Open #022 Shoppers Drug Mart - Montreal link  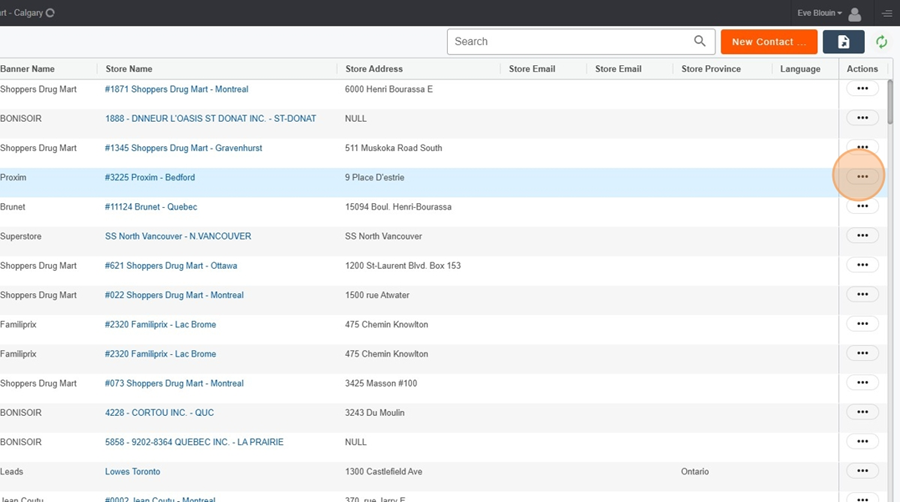174,295
